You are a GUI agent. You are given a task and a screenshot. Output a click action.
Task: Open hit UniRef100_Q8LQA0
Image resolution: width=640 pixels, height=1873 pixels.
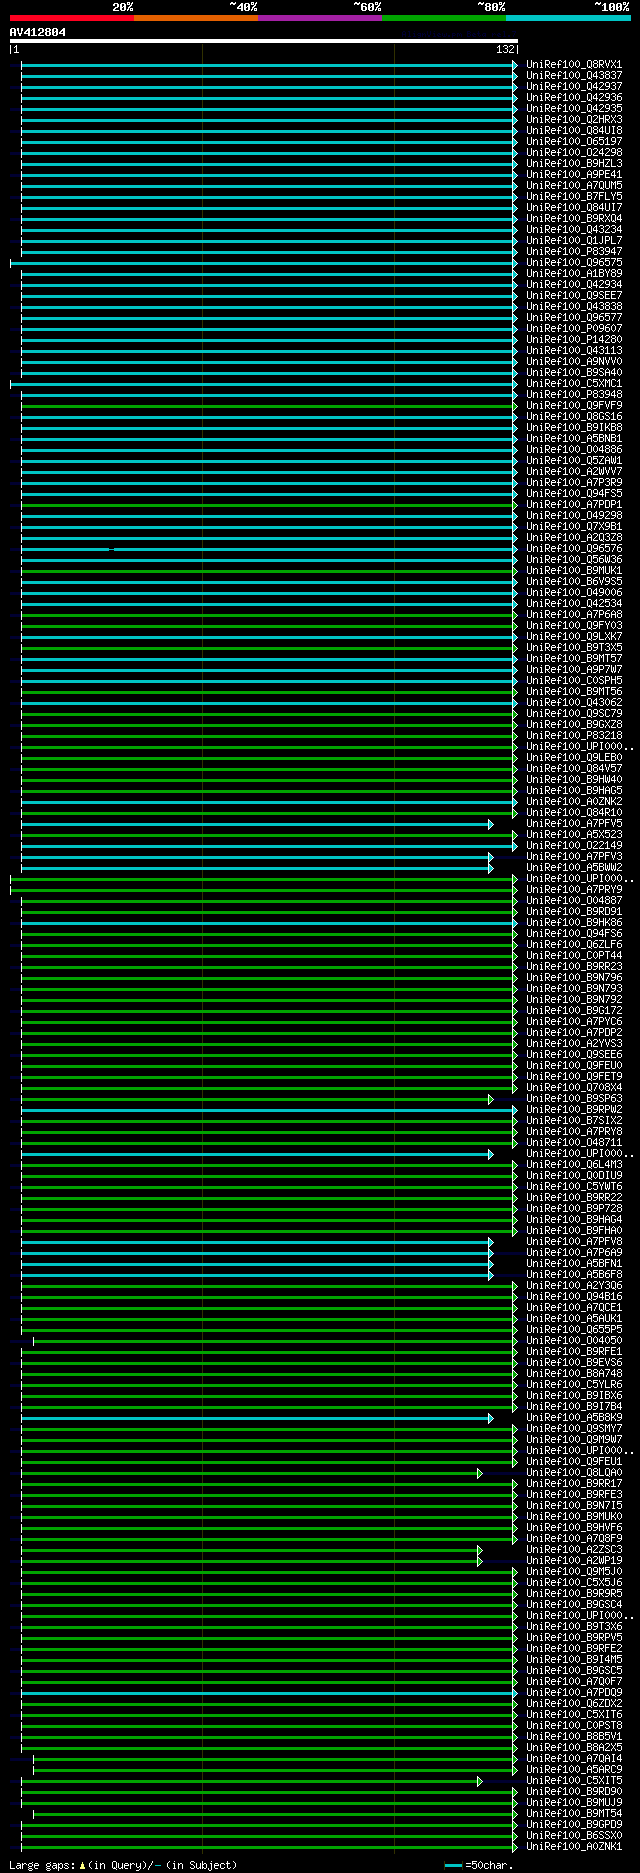(x=574, y=1472)
